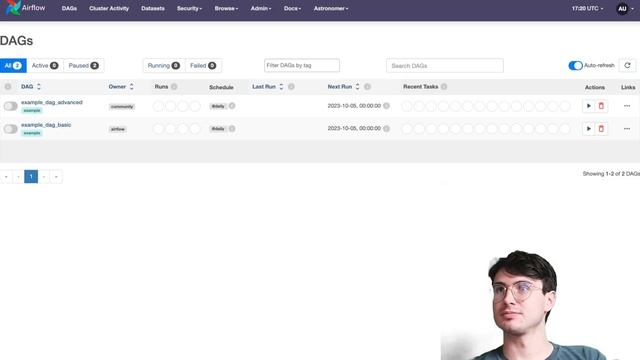Click Next Run date 2023-10-05 for example_dag_basic
Image resolution: width=640 pixels, height=360 pixels.
[354, 128]
